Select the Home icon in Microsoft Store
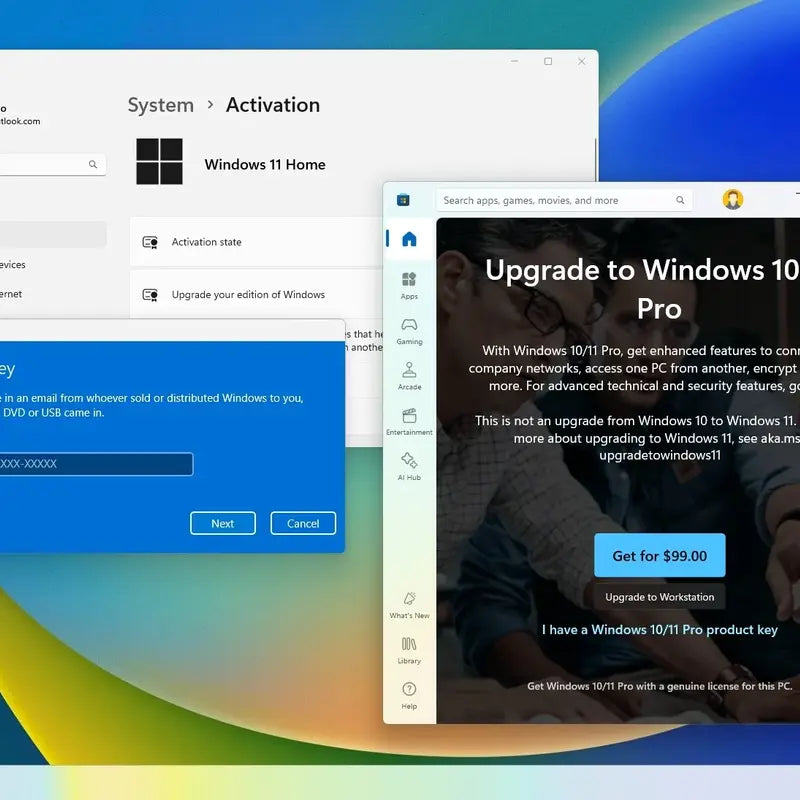This screenshot has height=800, width=800. click(409, 239)
